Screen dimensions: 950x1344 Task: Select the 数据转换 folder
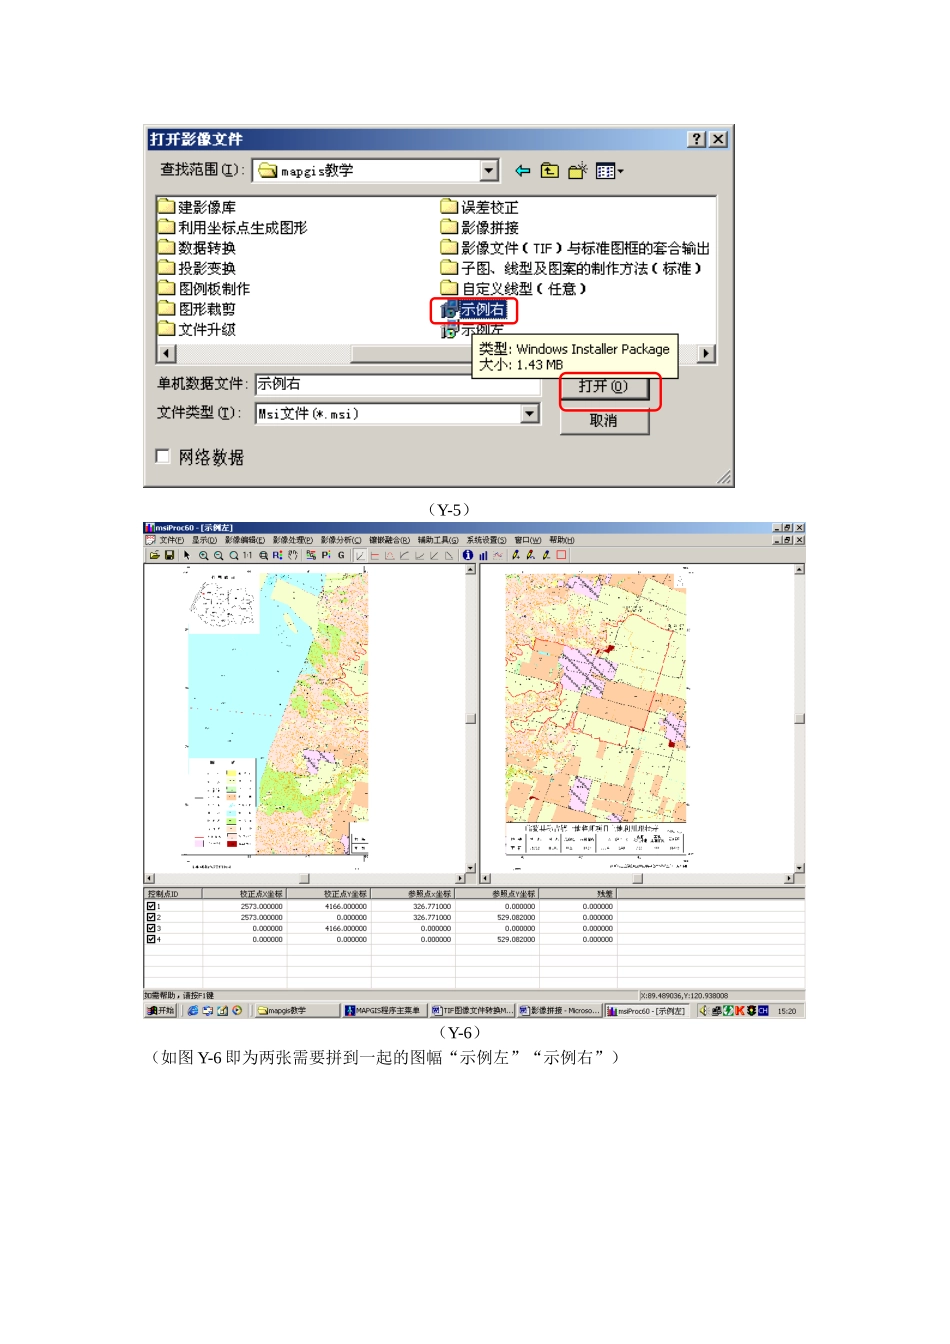tap(197, 248)
